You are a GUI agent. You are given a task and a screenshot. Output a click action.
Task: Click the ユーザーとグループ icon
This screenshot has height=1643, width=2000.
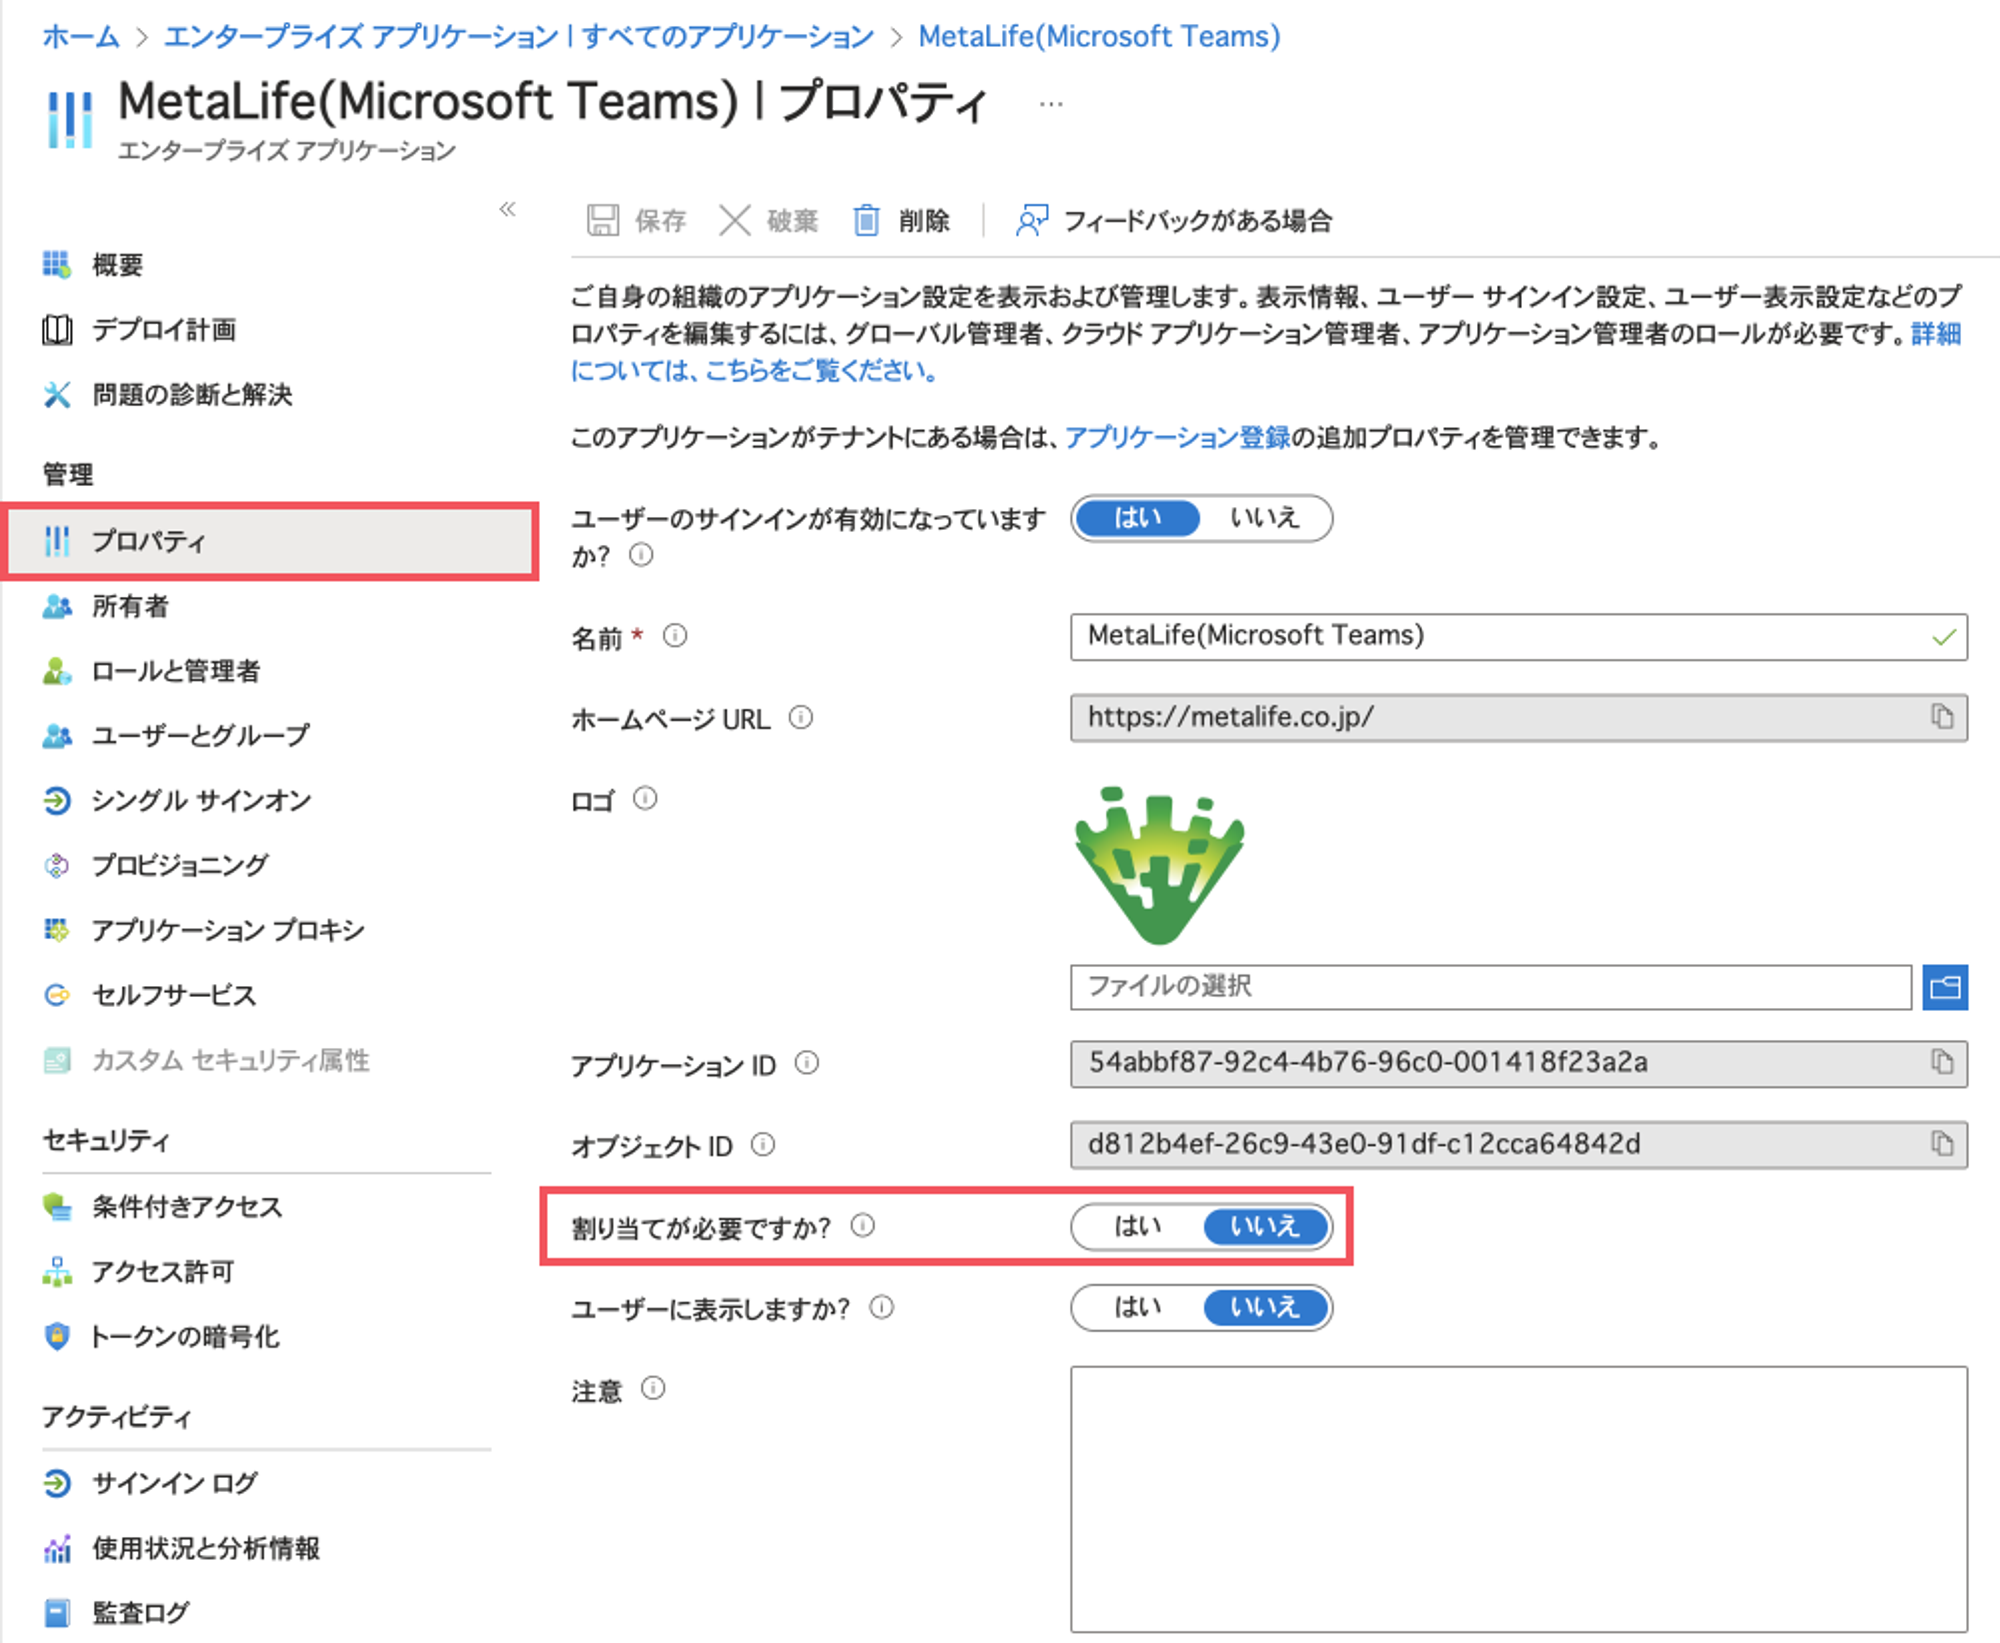[x=57, y=736]
